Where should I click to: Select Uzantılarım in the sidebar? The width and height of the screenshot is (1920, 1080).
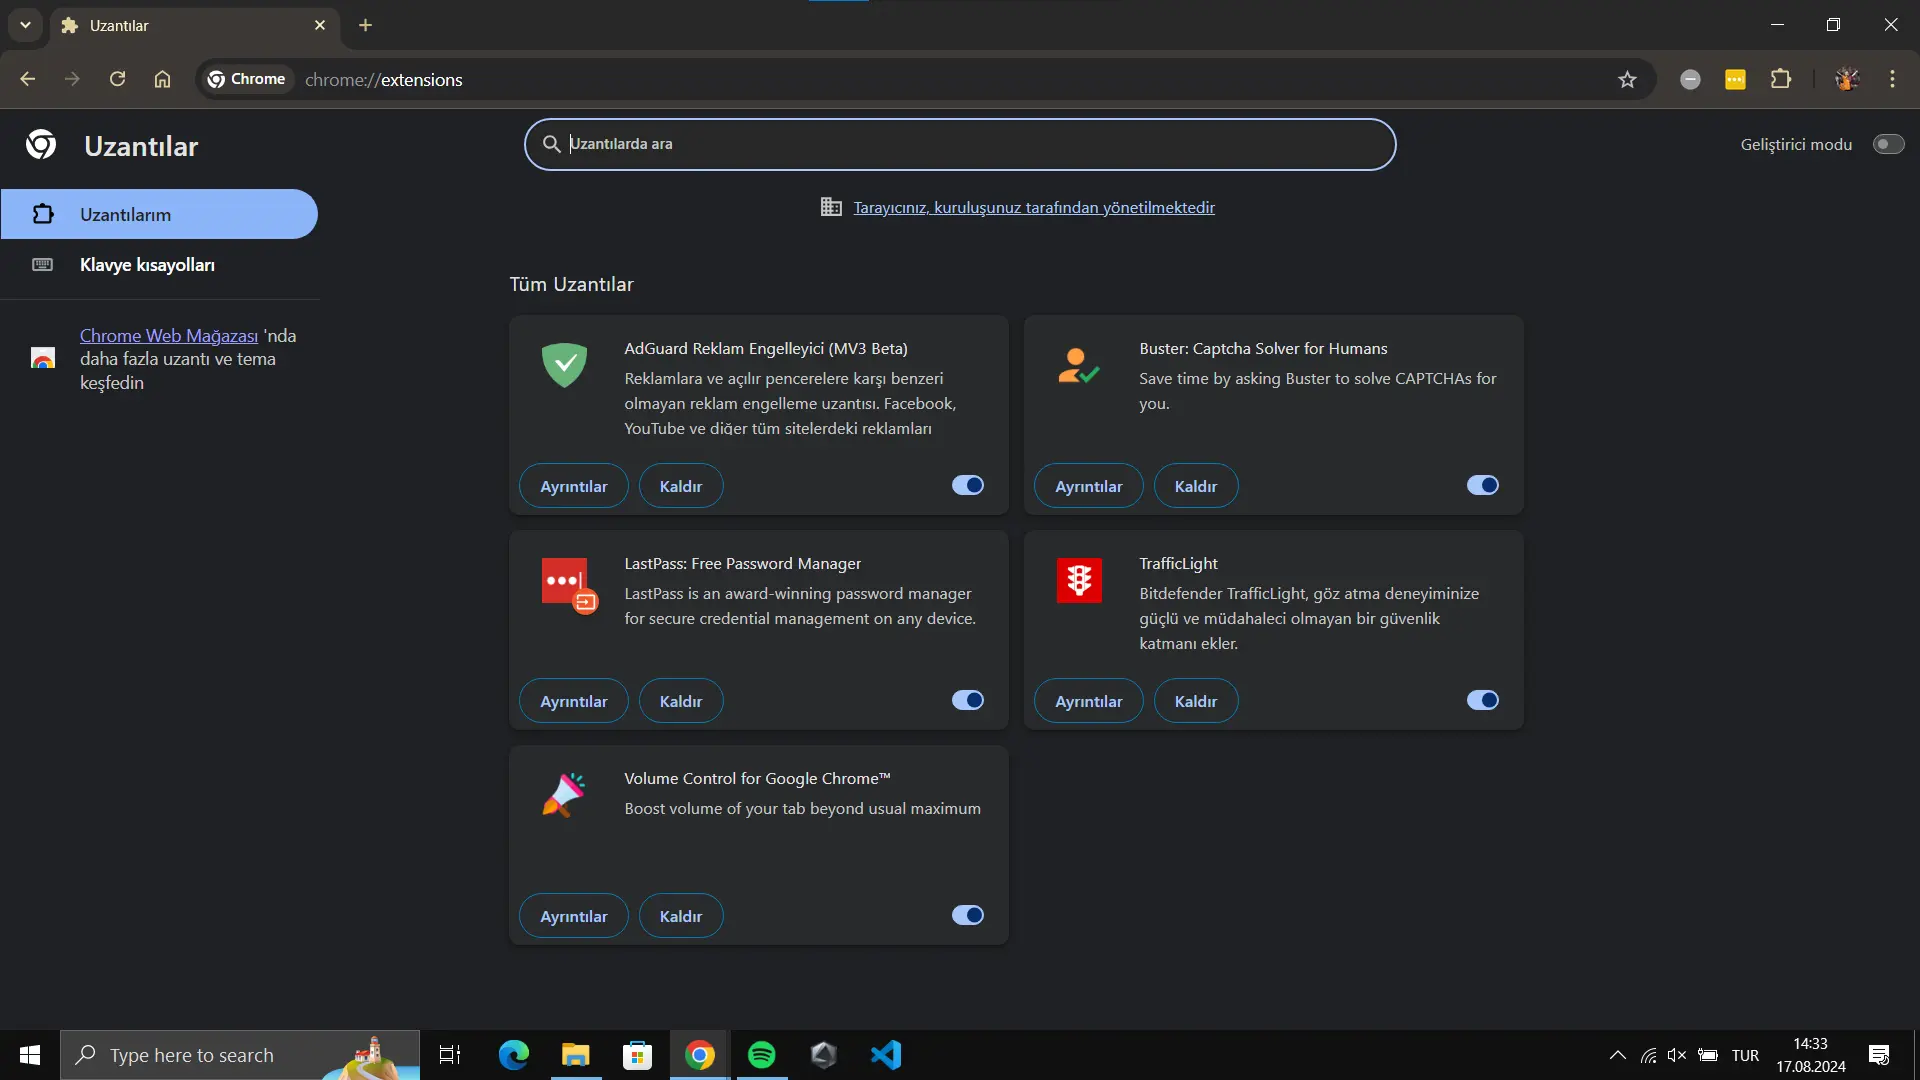tap(159, 214)
